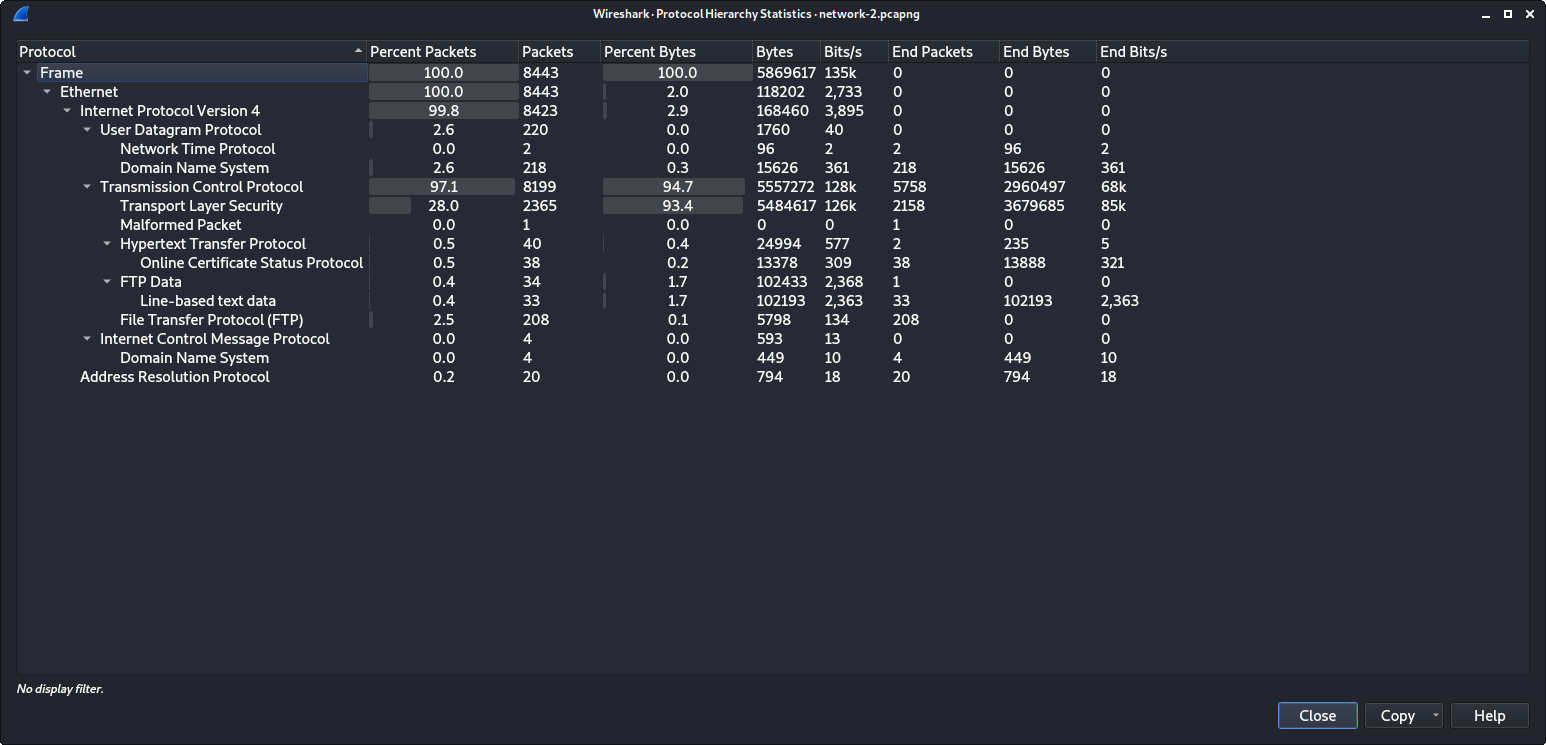This screenshot has width=1546, height=745.
Task: Maximize the Protocol Hierarchy Statistics window
Action: [x=1507, y=14]
